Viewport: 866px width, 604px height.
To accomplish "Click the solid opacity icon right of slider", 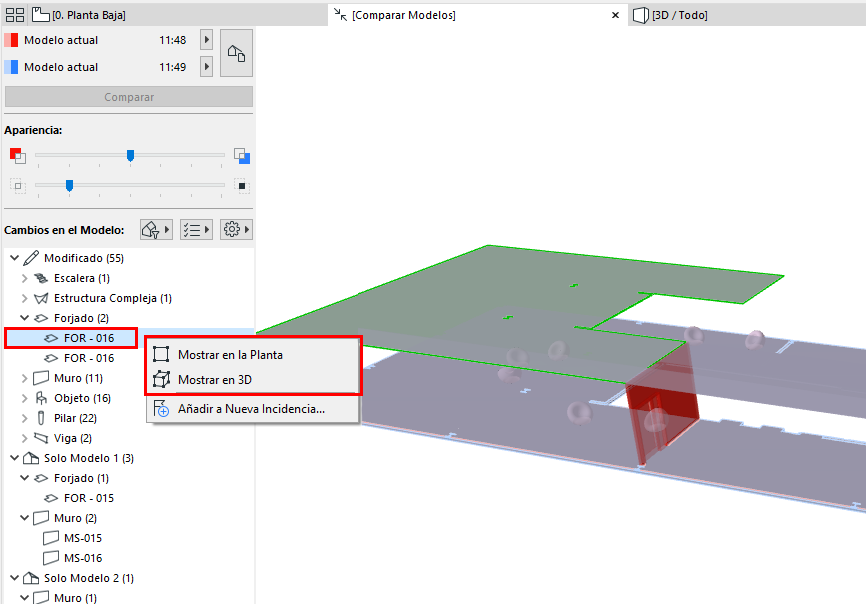I will pos(242,186).
